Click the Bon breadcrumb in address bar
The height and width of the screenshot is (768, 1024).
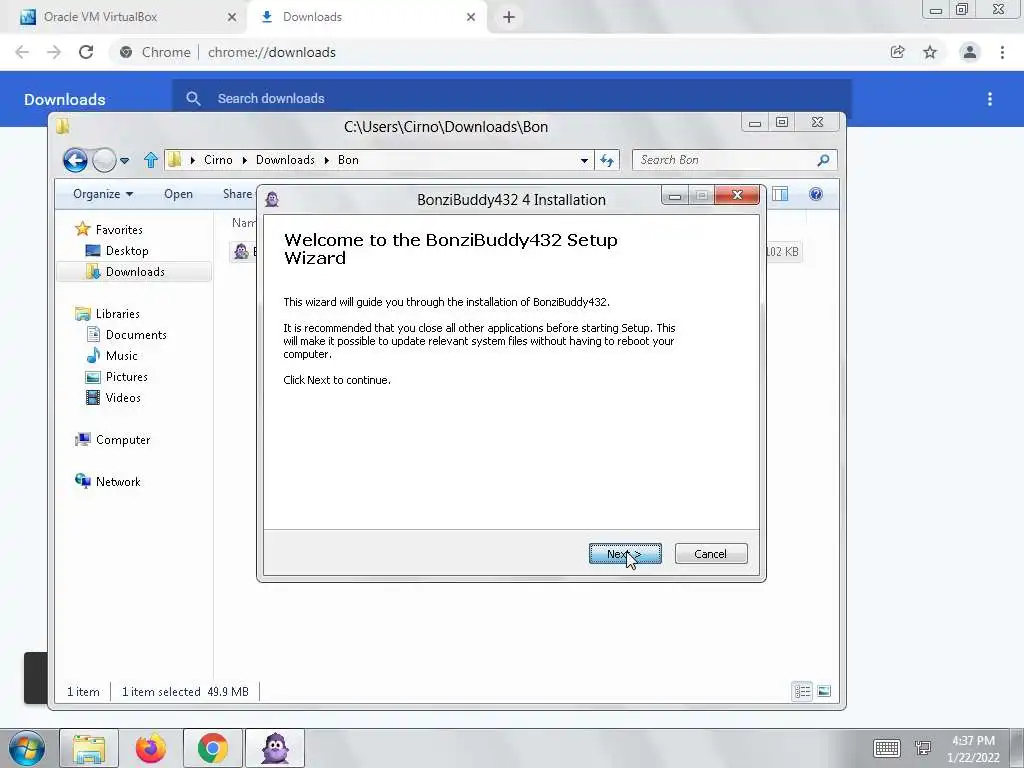[x=348, y=160]
